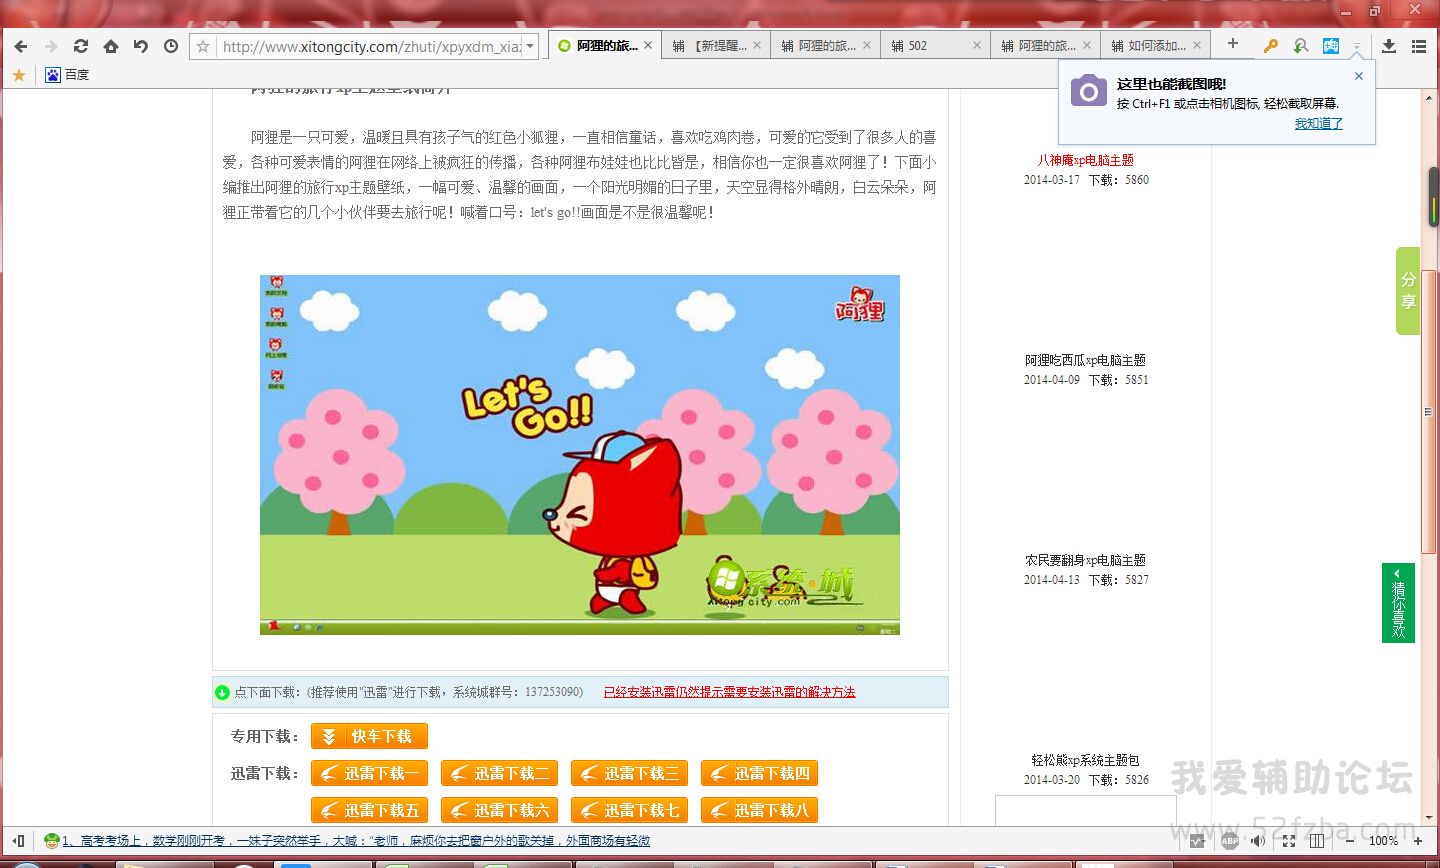
Task: Expand the address bar URL dropdown
Action: pos(530,46)
